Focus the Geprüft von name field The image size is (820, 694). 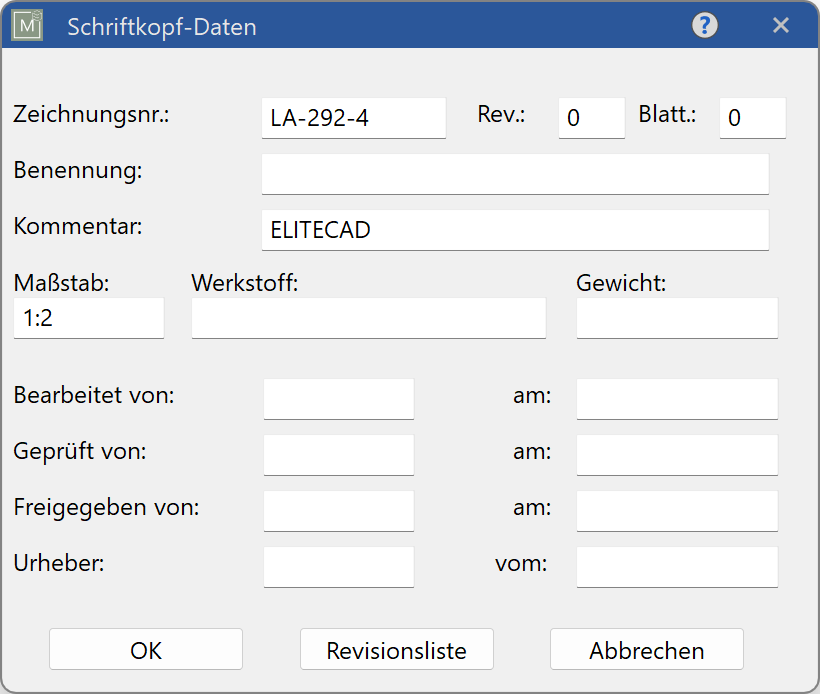pos(338,455)
